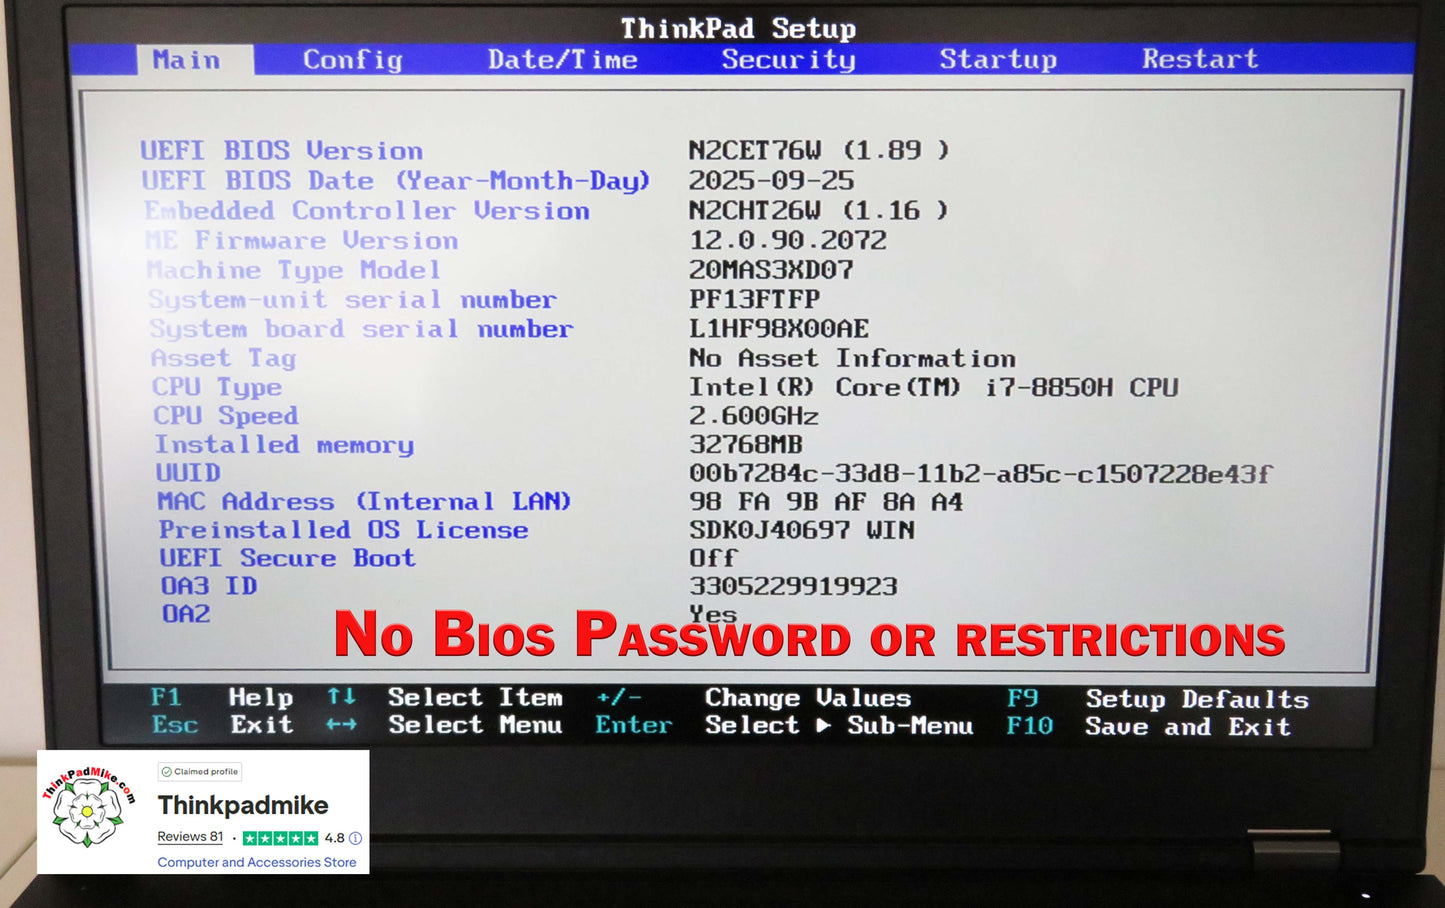Click board serial value L1HF98X00AE
1445x908 pixels.
779,328
